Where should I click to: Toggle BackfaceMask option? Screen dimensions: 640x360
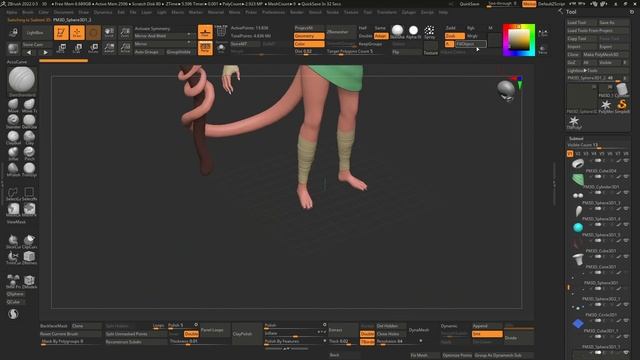point(54,326)
